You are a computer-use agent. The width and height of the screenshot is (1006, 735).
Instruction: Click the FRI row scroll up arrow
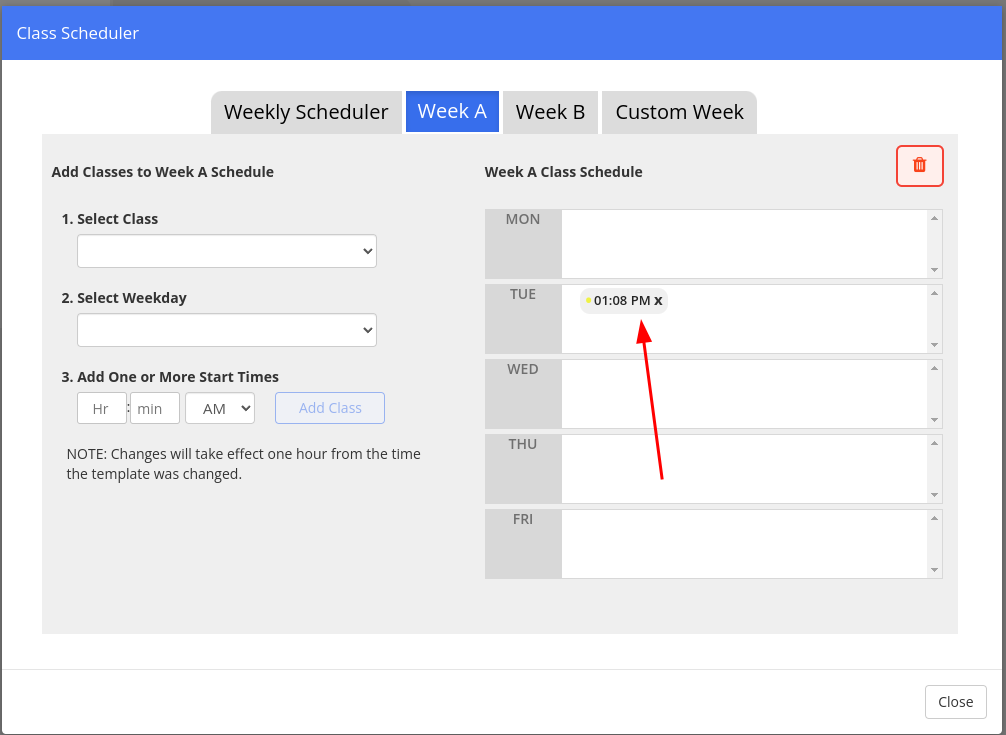click(x=935, y=518)
